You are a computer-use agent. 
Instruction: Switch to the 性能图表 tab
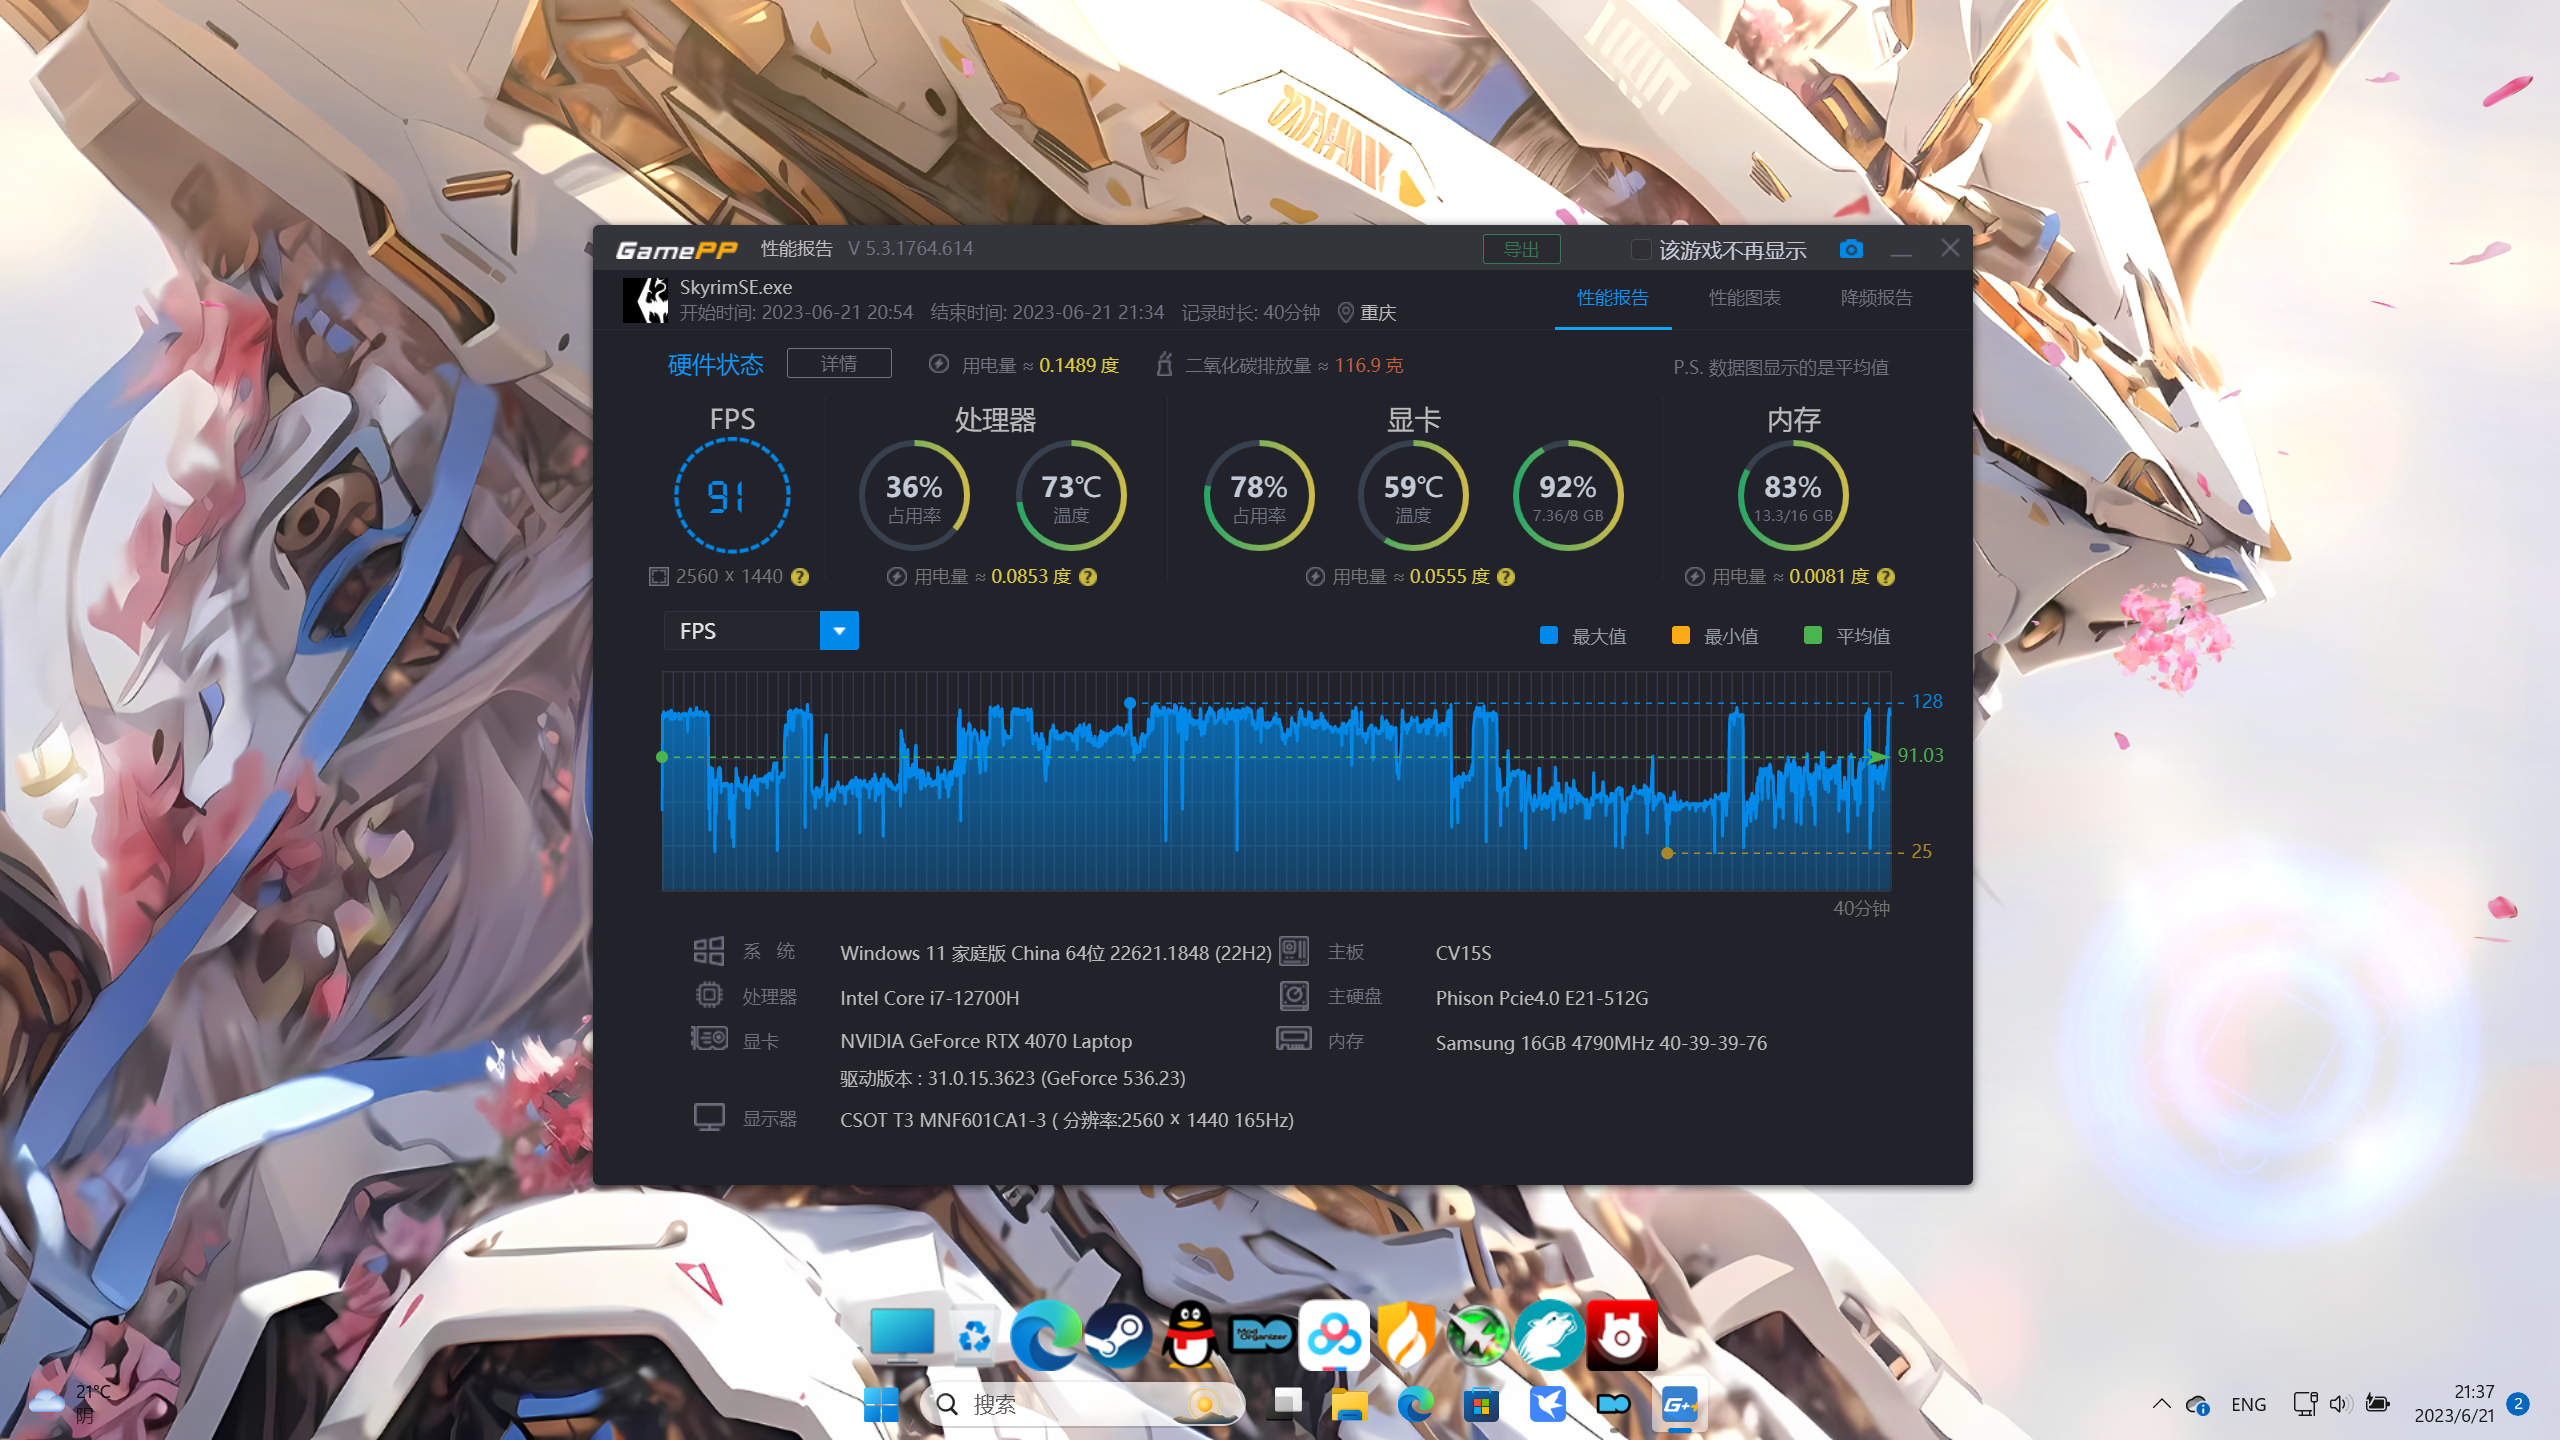(x=1744, y=298)
